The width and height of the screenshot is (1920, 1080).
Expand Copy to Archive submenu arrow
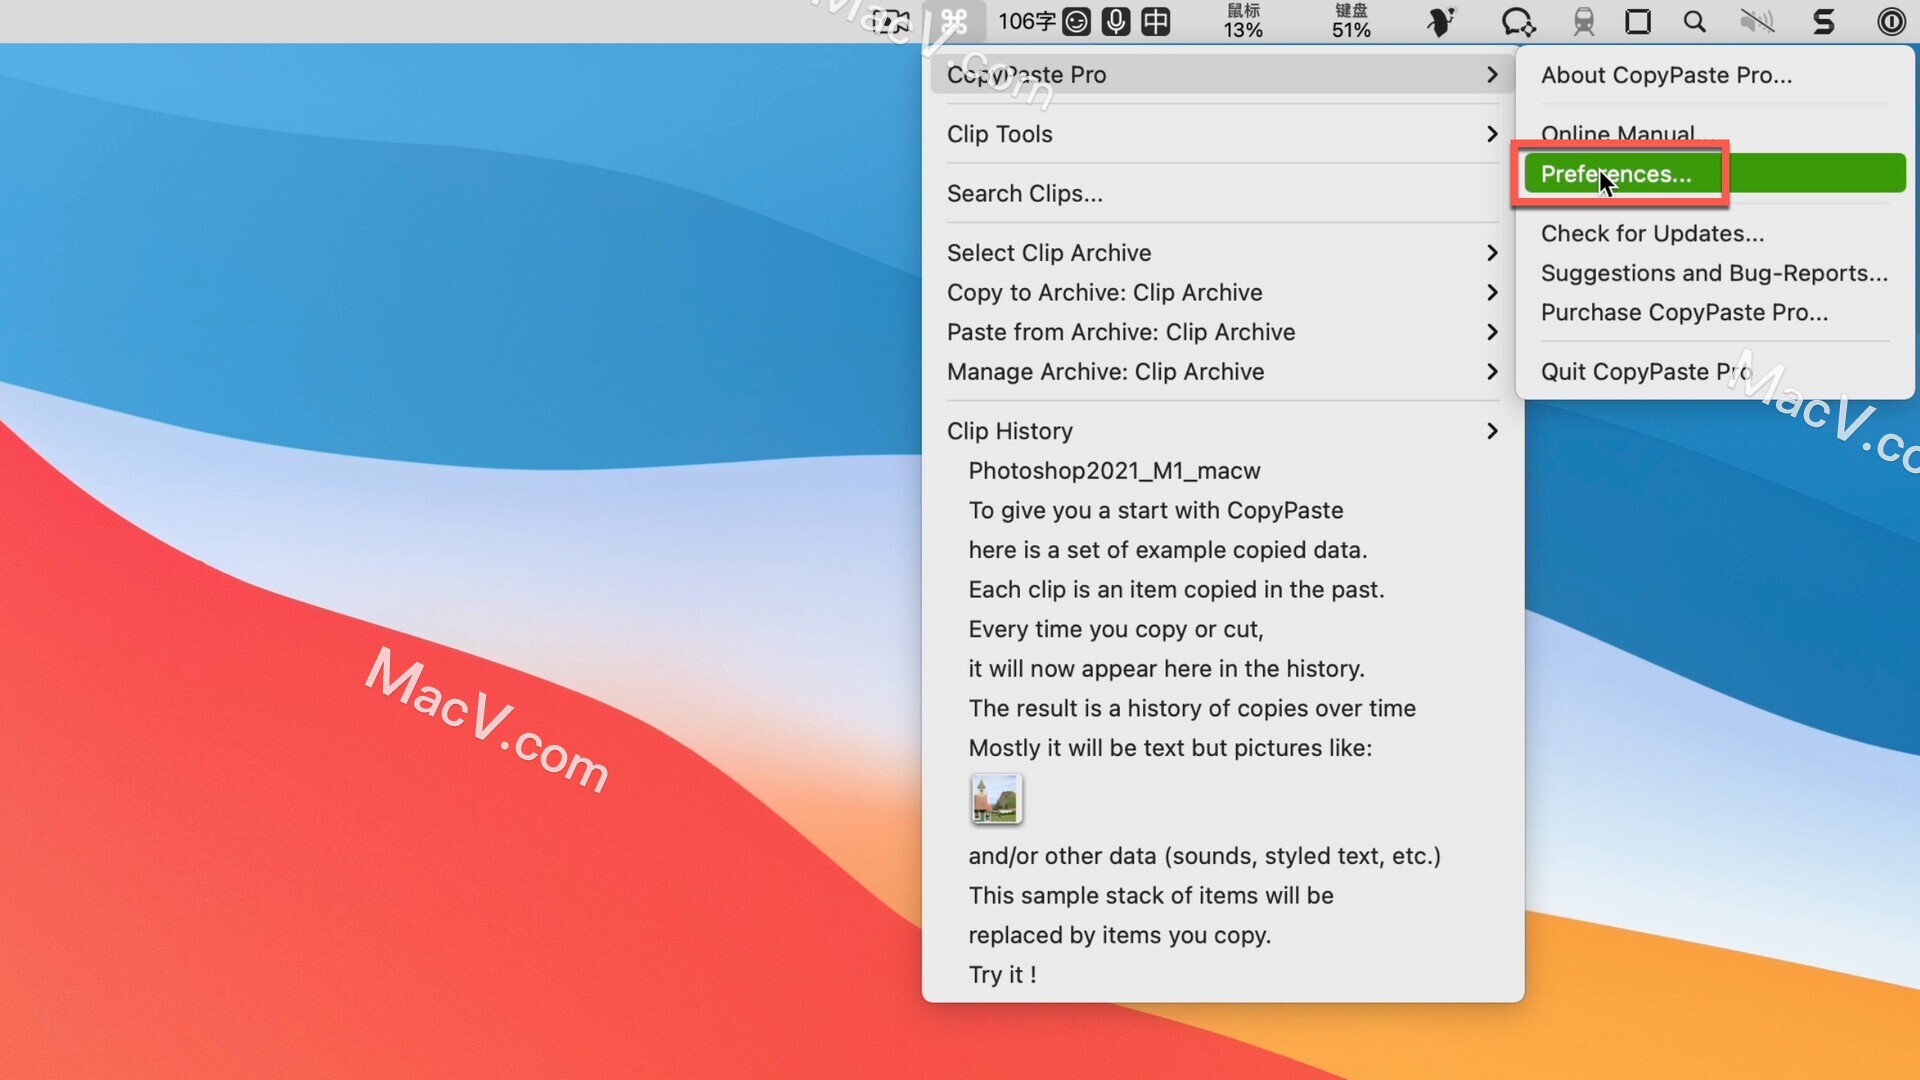[1492, 292]
